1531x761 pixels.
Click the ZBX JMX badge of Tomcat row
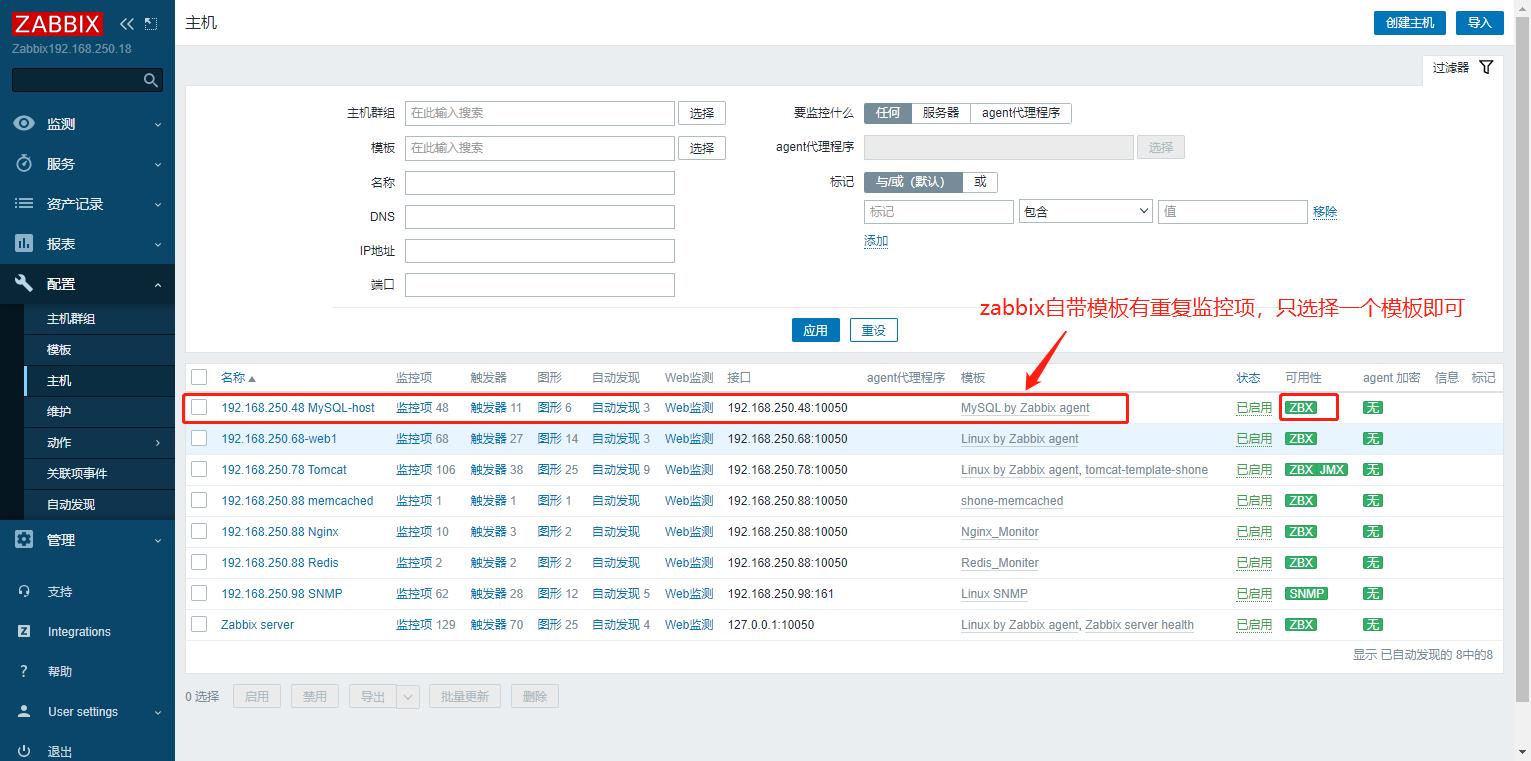point(1316,469)
